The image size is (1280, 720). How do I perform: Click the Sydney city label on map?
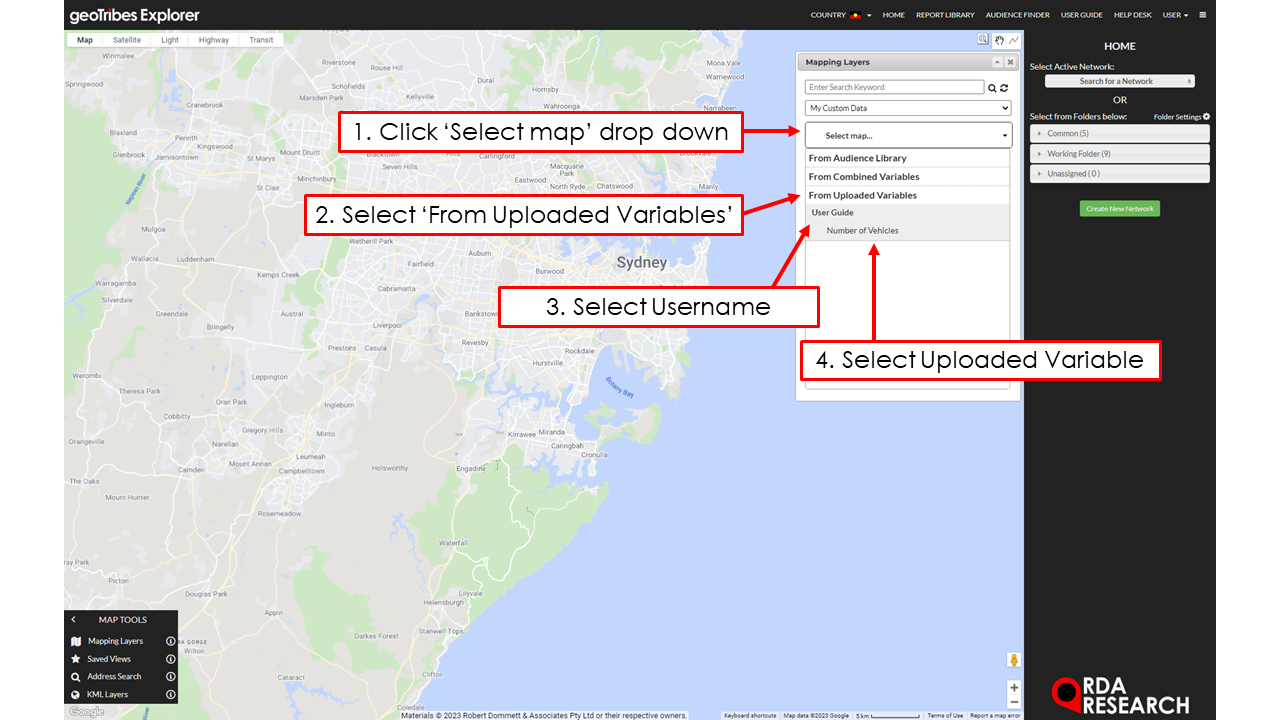641,263
